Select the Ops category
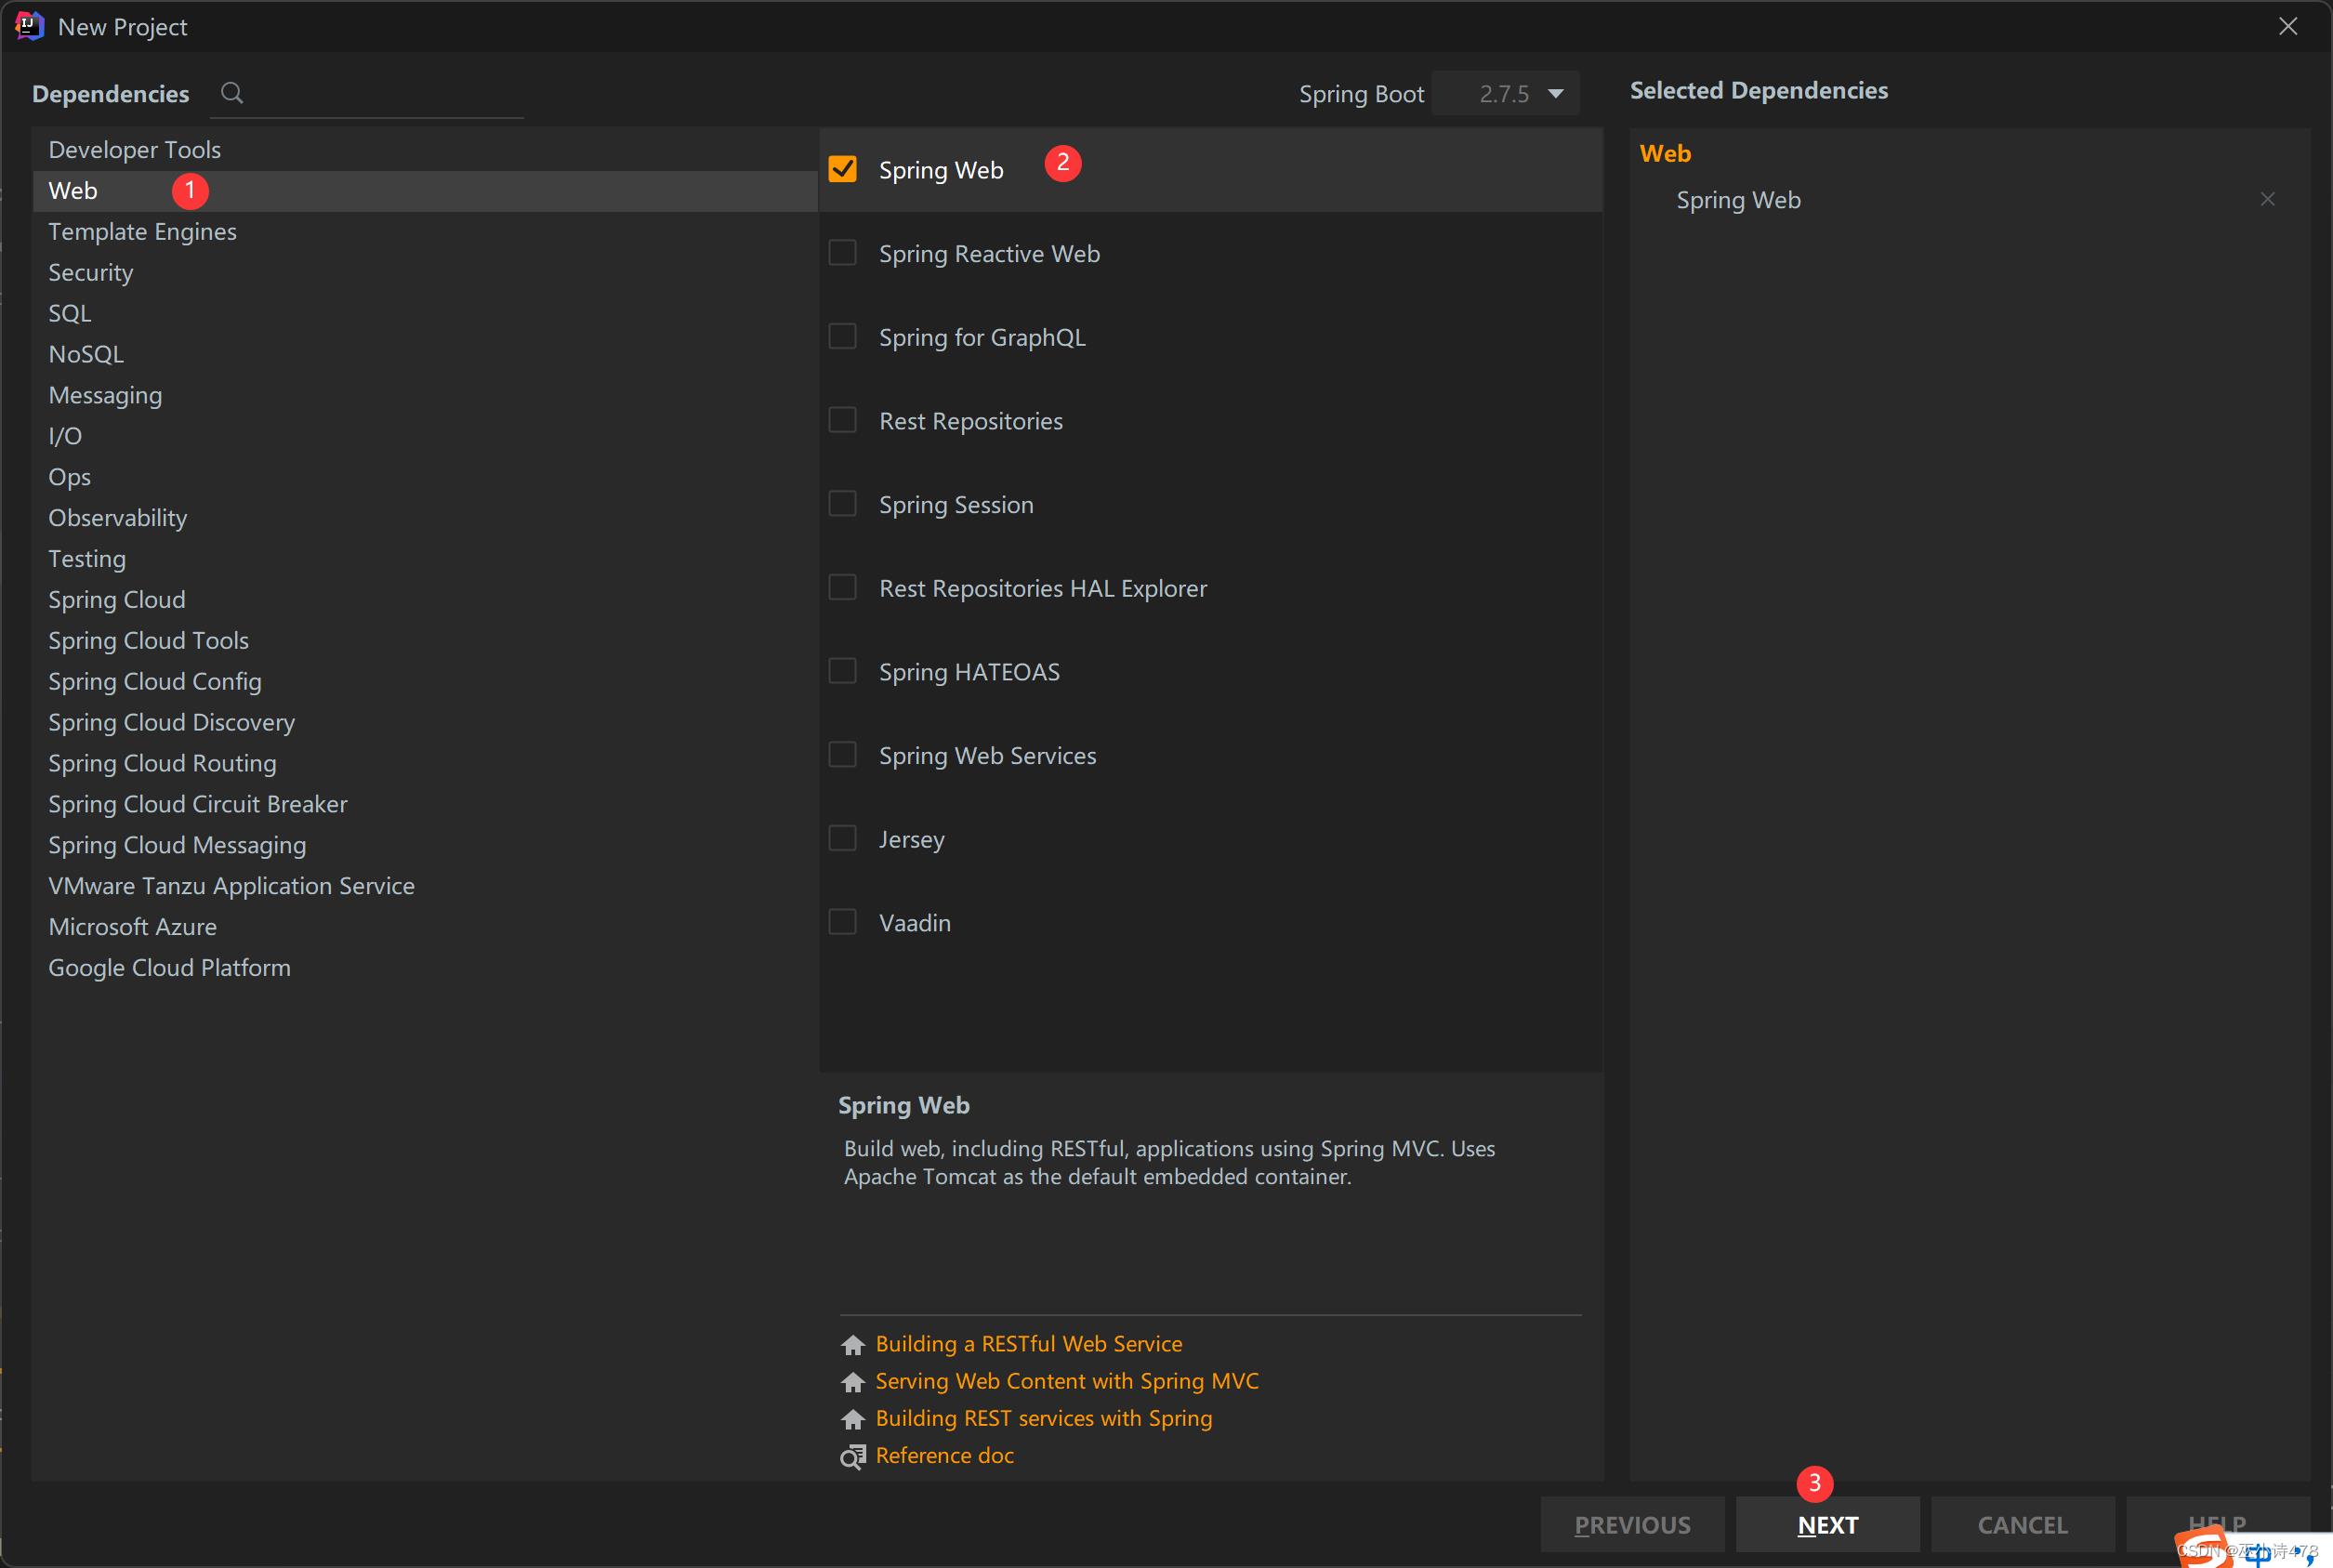 [x=425, y=478]
